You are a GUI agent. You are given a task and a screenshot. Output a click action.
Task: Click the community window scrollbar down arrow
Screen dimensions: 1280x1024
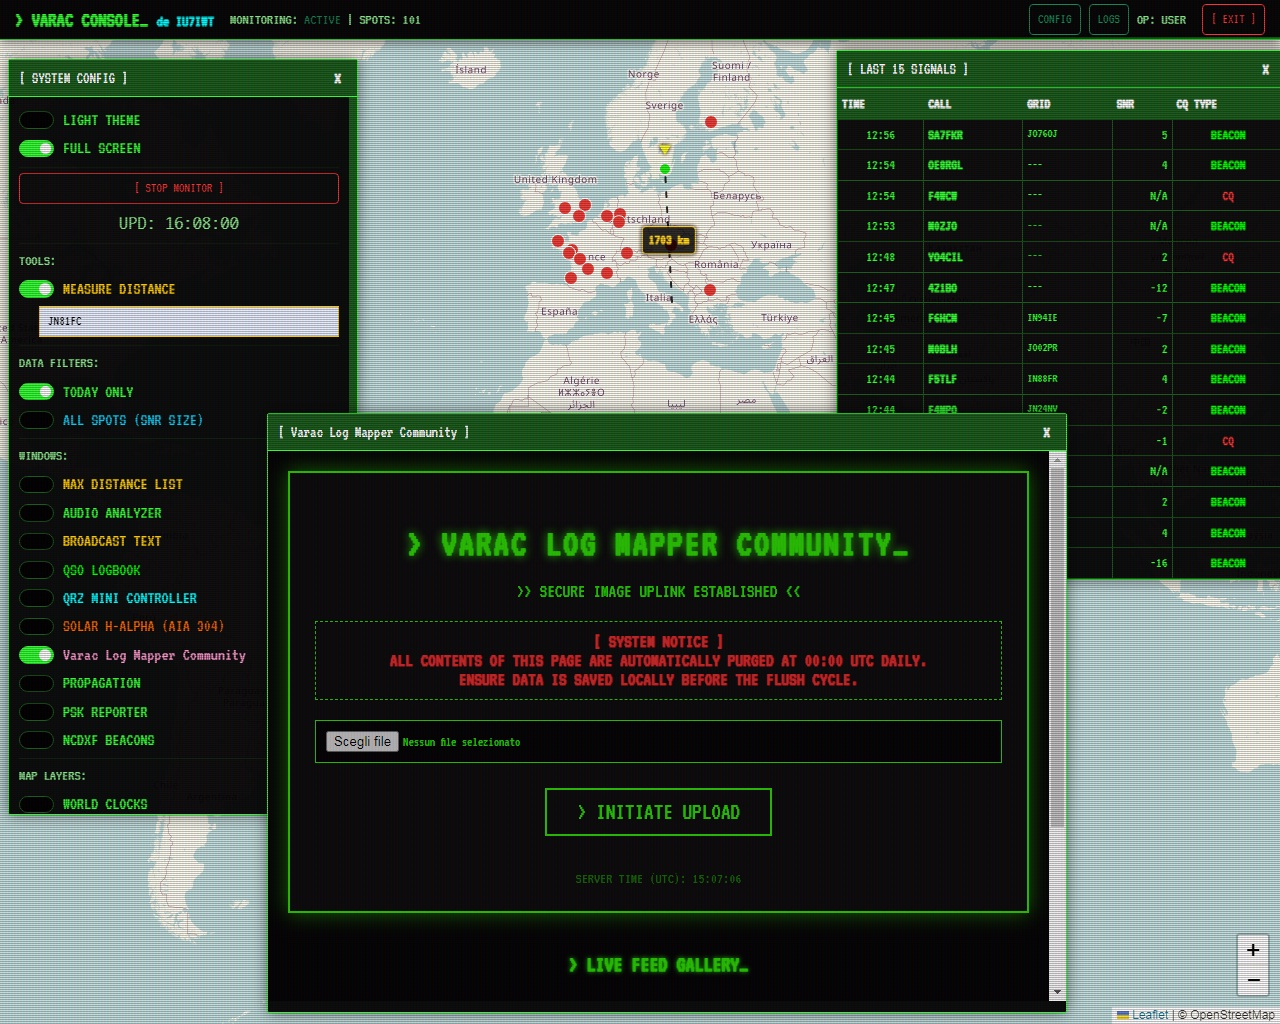point(1057,992)
